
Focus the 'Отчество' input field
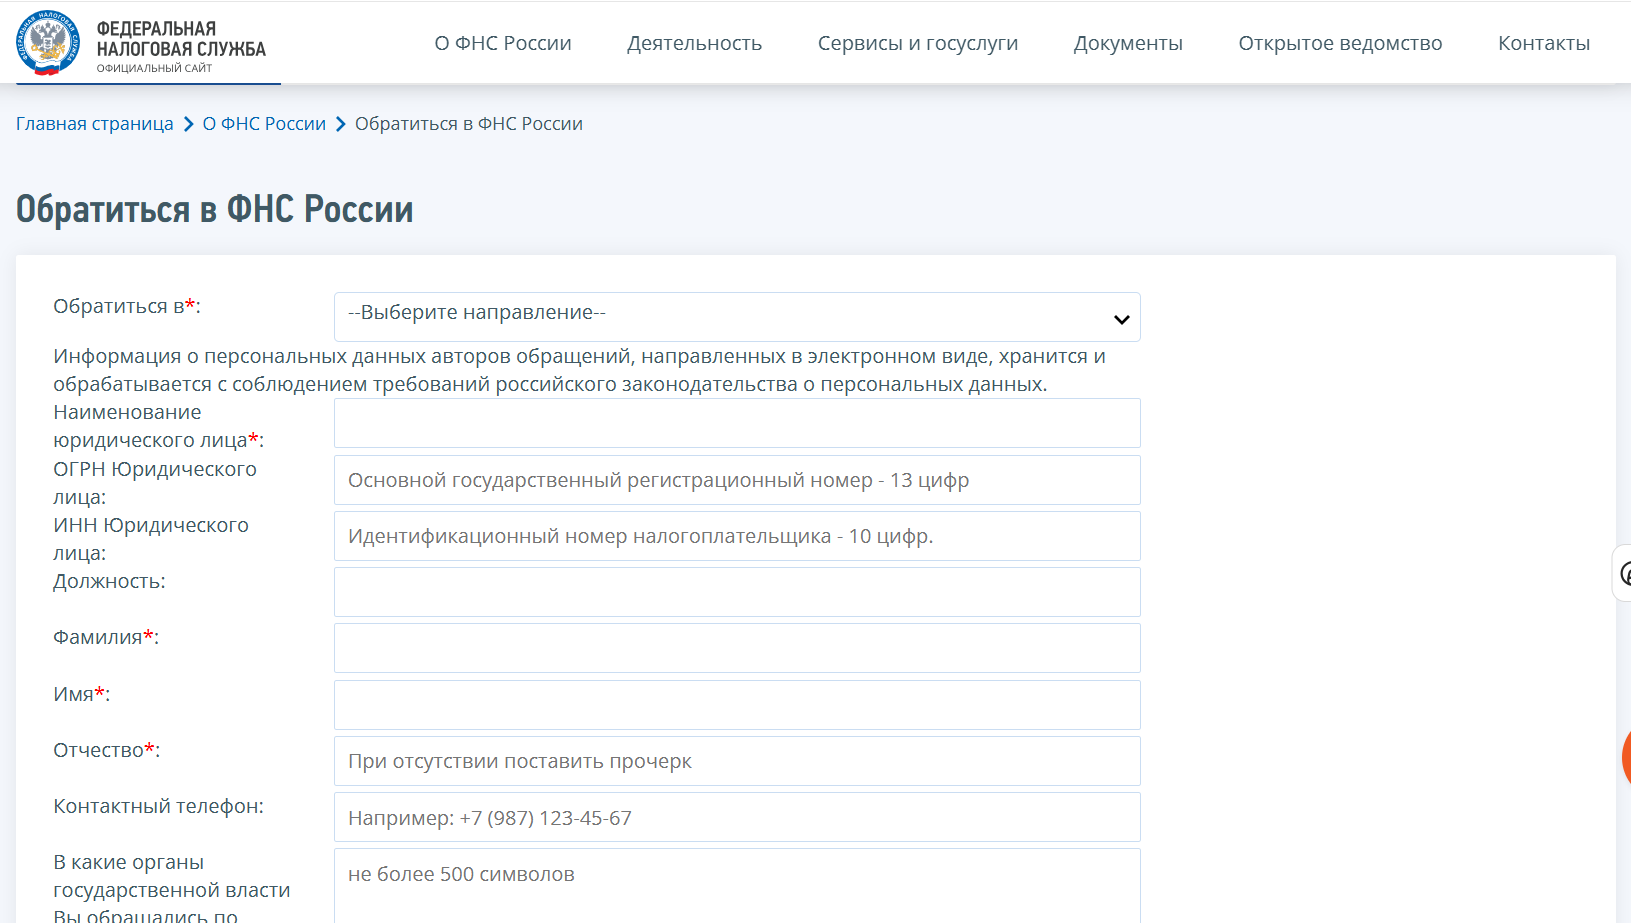click(737, 761)
